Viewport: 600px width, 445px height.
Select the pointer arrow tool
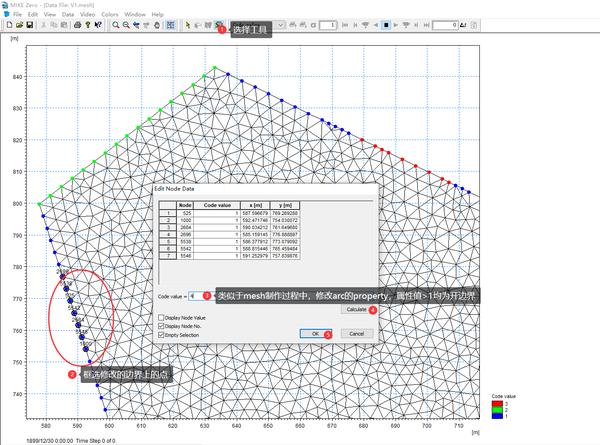click(x=187, y=25)
